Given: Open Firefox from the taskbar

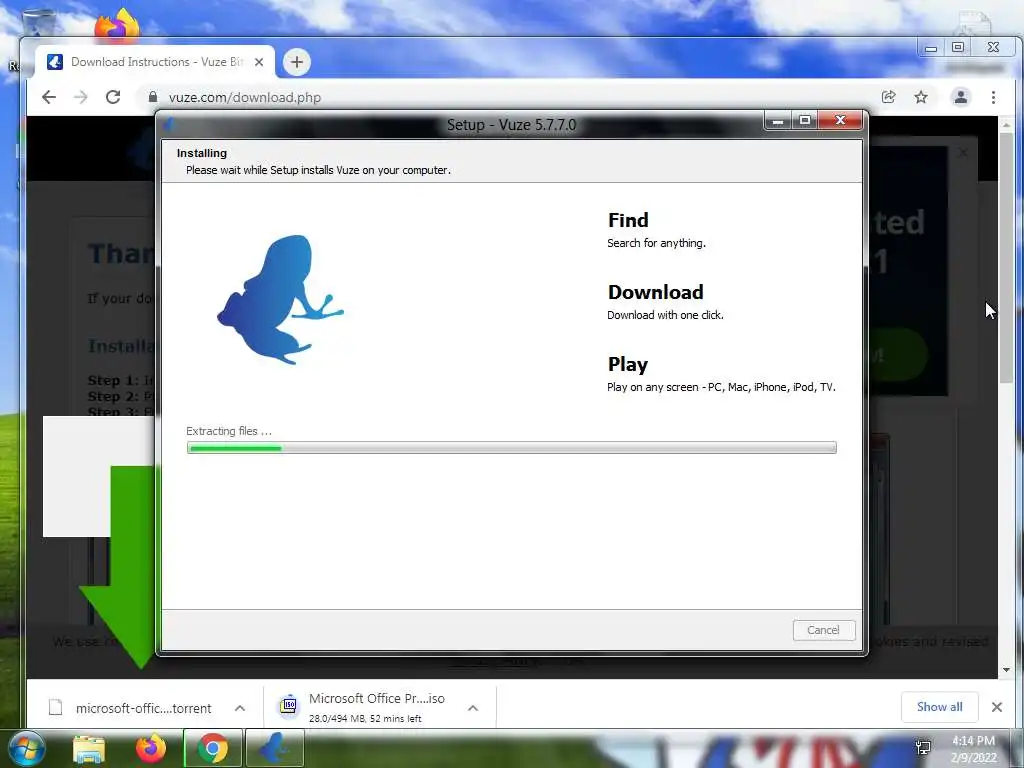Looking at the screenshot, I should click(x=151, y=749).
